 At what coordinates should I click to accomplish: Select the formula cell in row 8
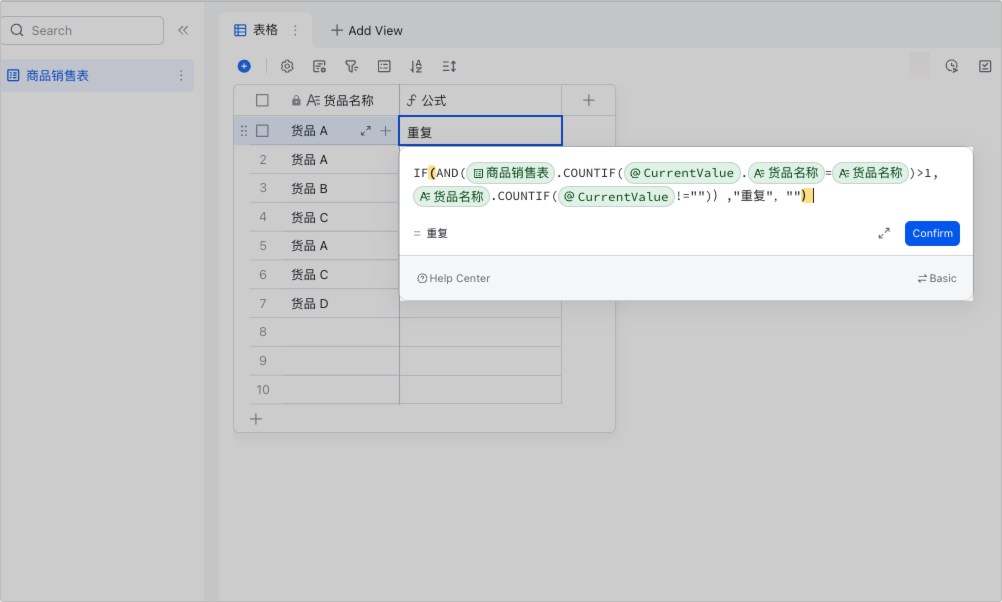pyautogui.click(x=481, y=332)
